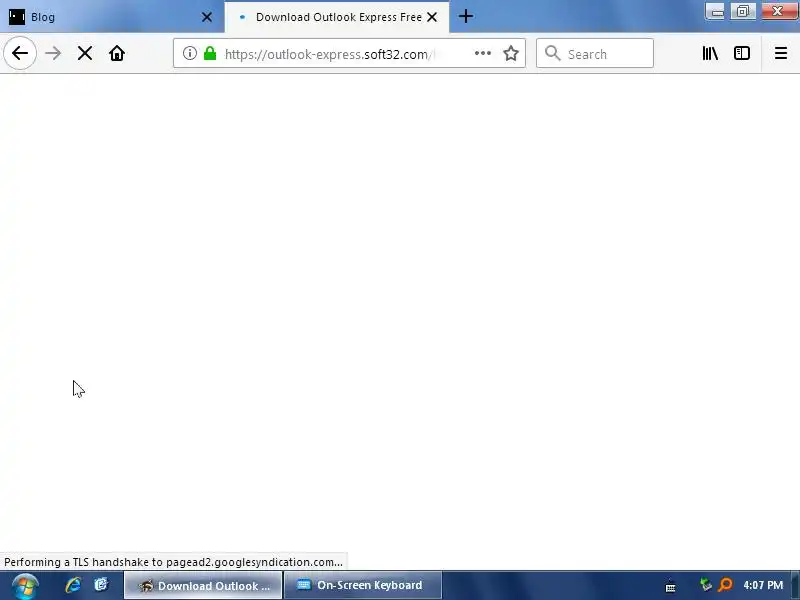Minimize the Firefox window
The image size is (800, 600).
tap(717, 11)
